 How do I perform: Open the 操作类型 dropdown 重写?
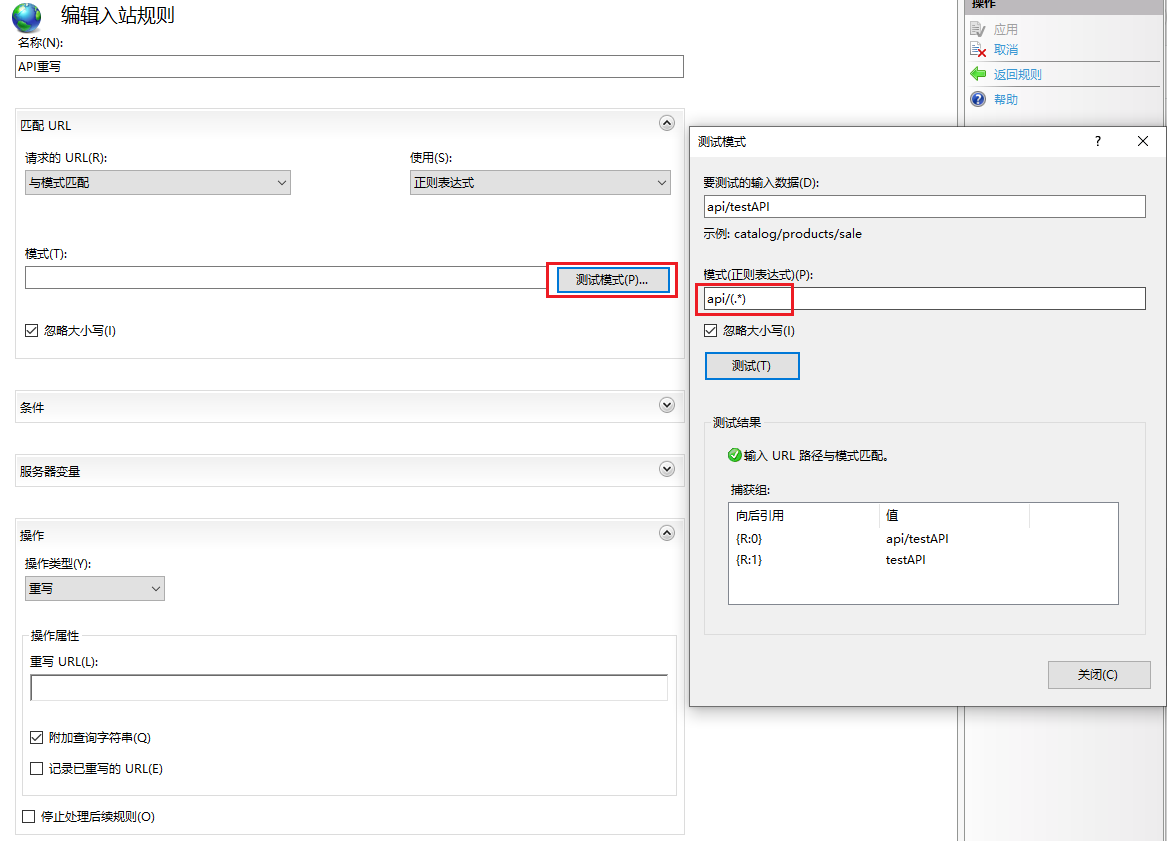tap(95, 589)
